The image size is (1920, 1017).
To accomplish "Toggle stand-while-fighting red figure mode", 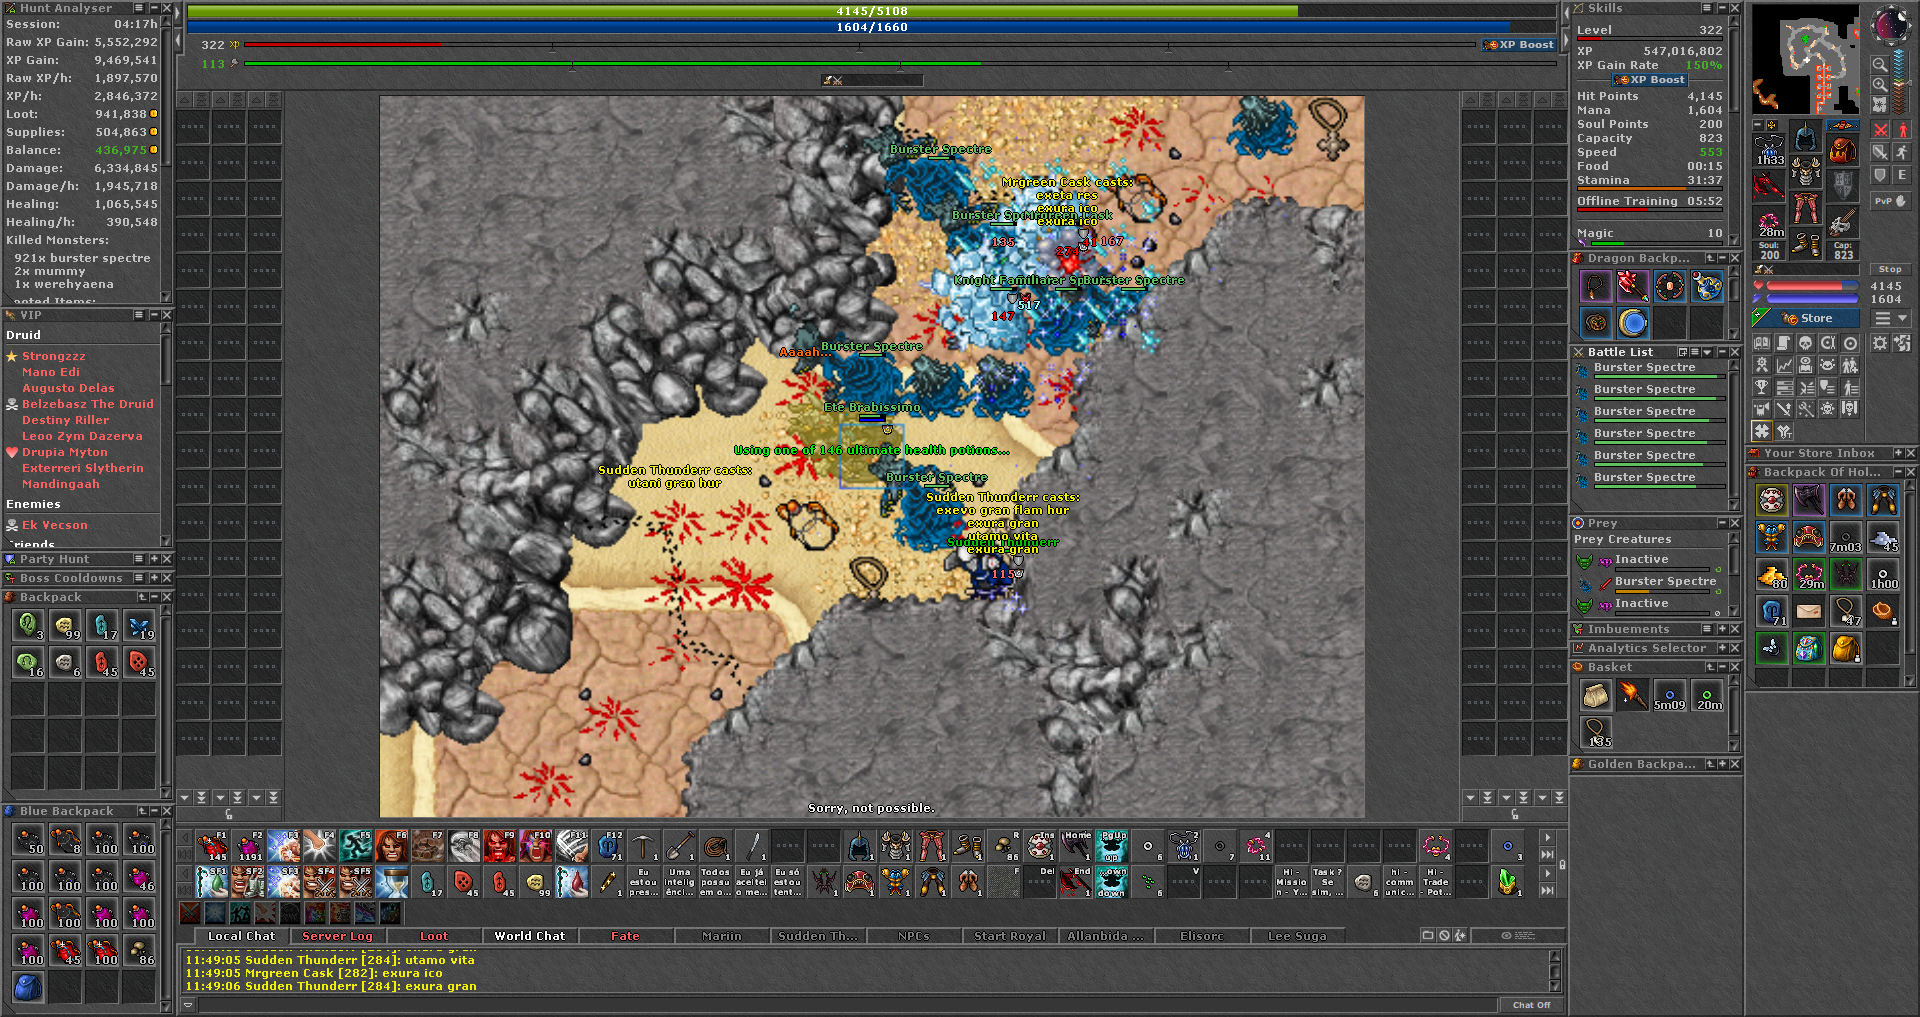I will tap(1902, 130).
